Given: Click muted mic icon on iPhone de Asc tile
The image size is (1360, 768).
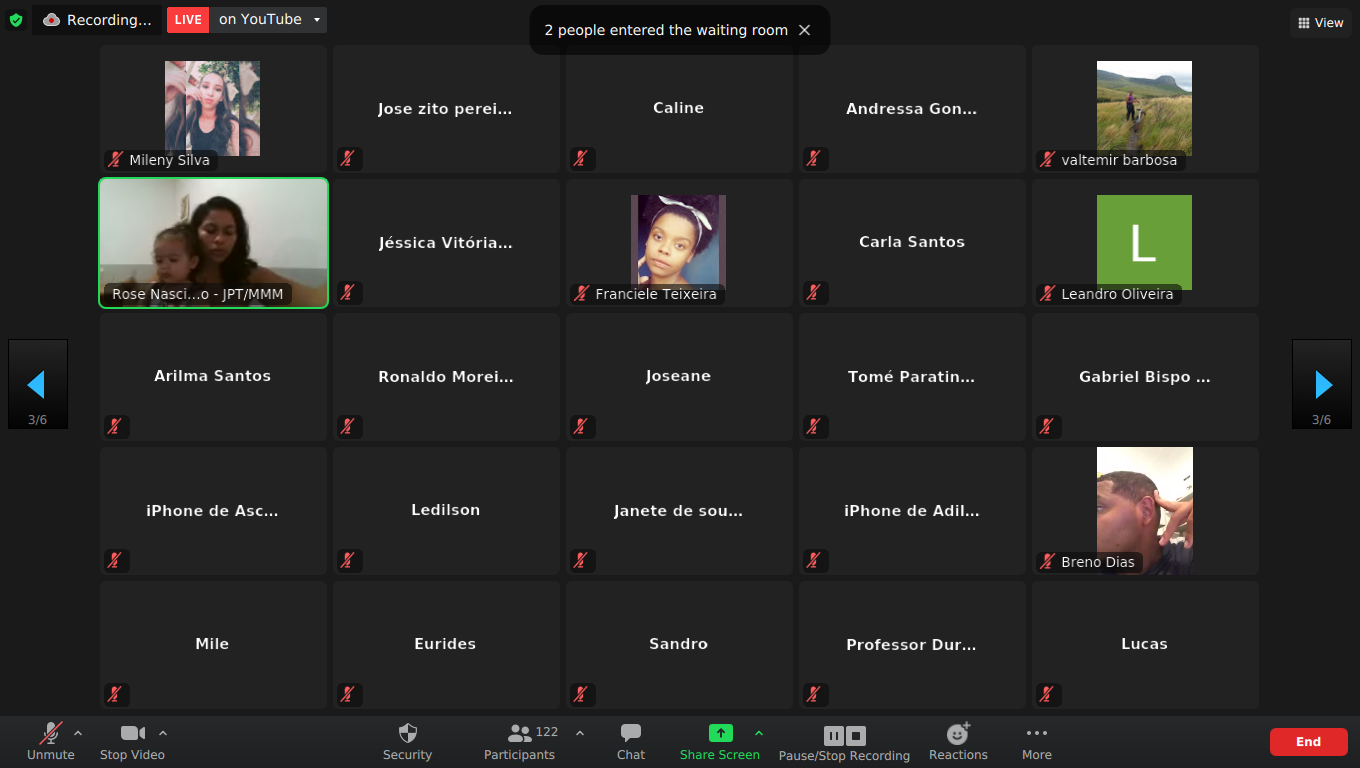Looking at the screenshot, I should pyautogui.click(x=115, y=561).
